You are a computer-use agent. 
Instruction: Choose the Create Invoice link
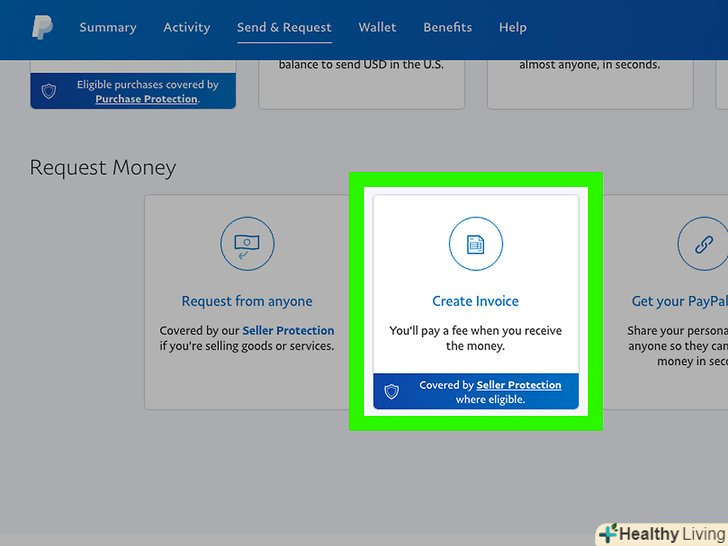click(x=475, y=301)
